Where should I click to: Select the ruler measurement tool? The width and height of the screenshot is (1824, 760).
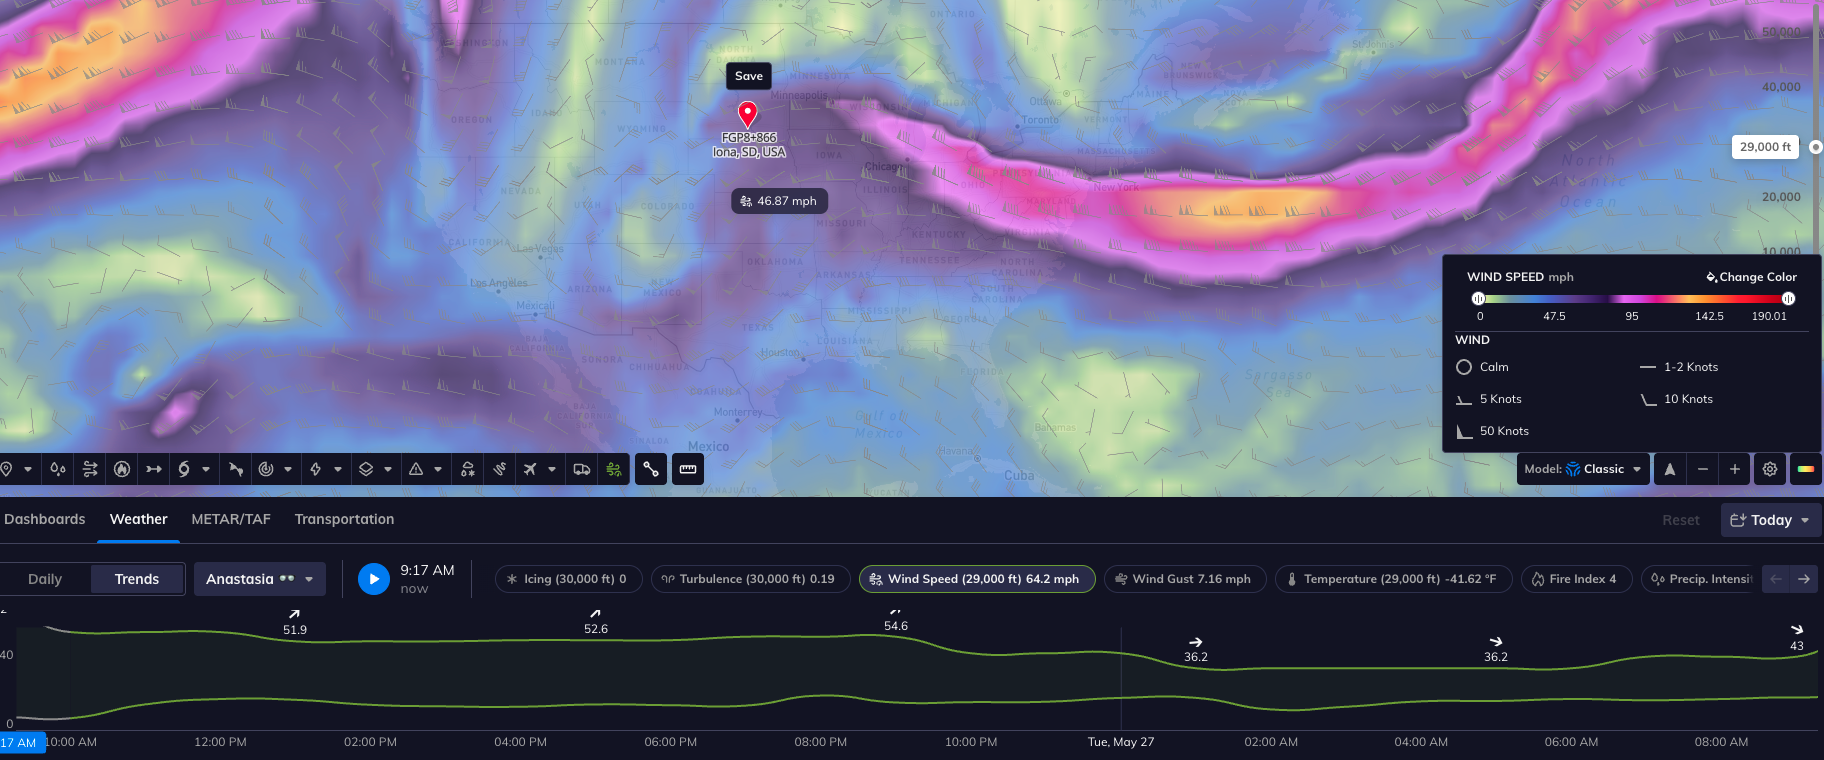click(x=688, y=469)
